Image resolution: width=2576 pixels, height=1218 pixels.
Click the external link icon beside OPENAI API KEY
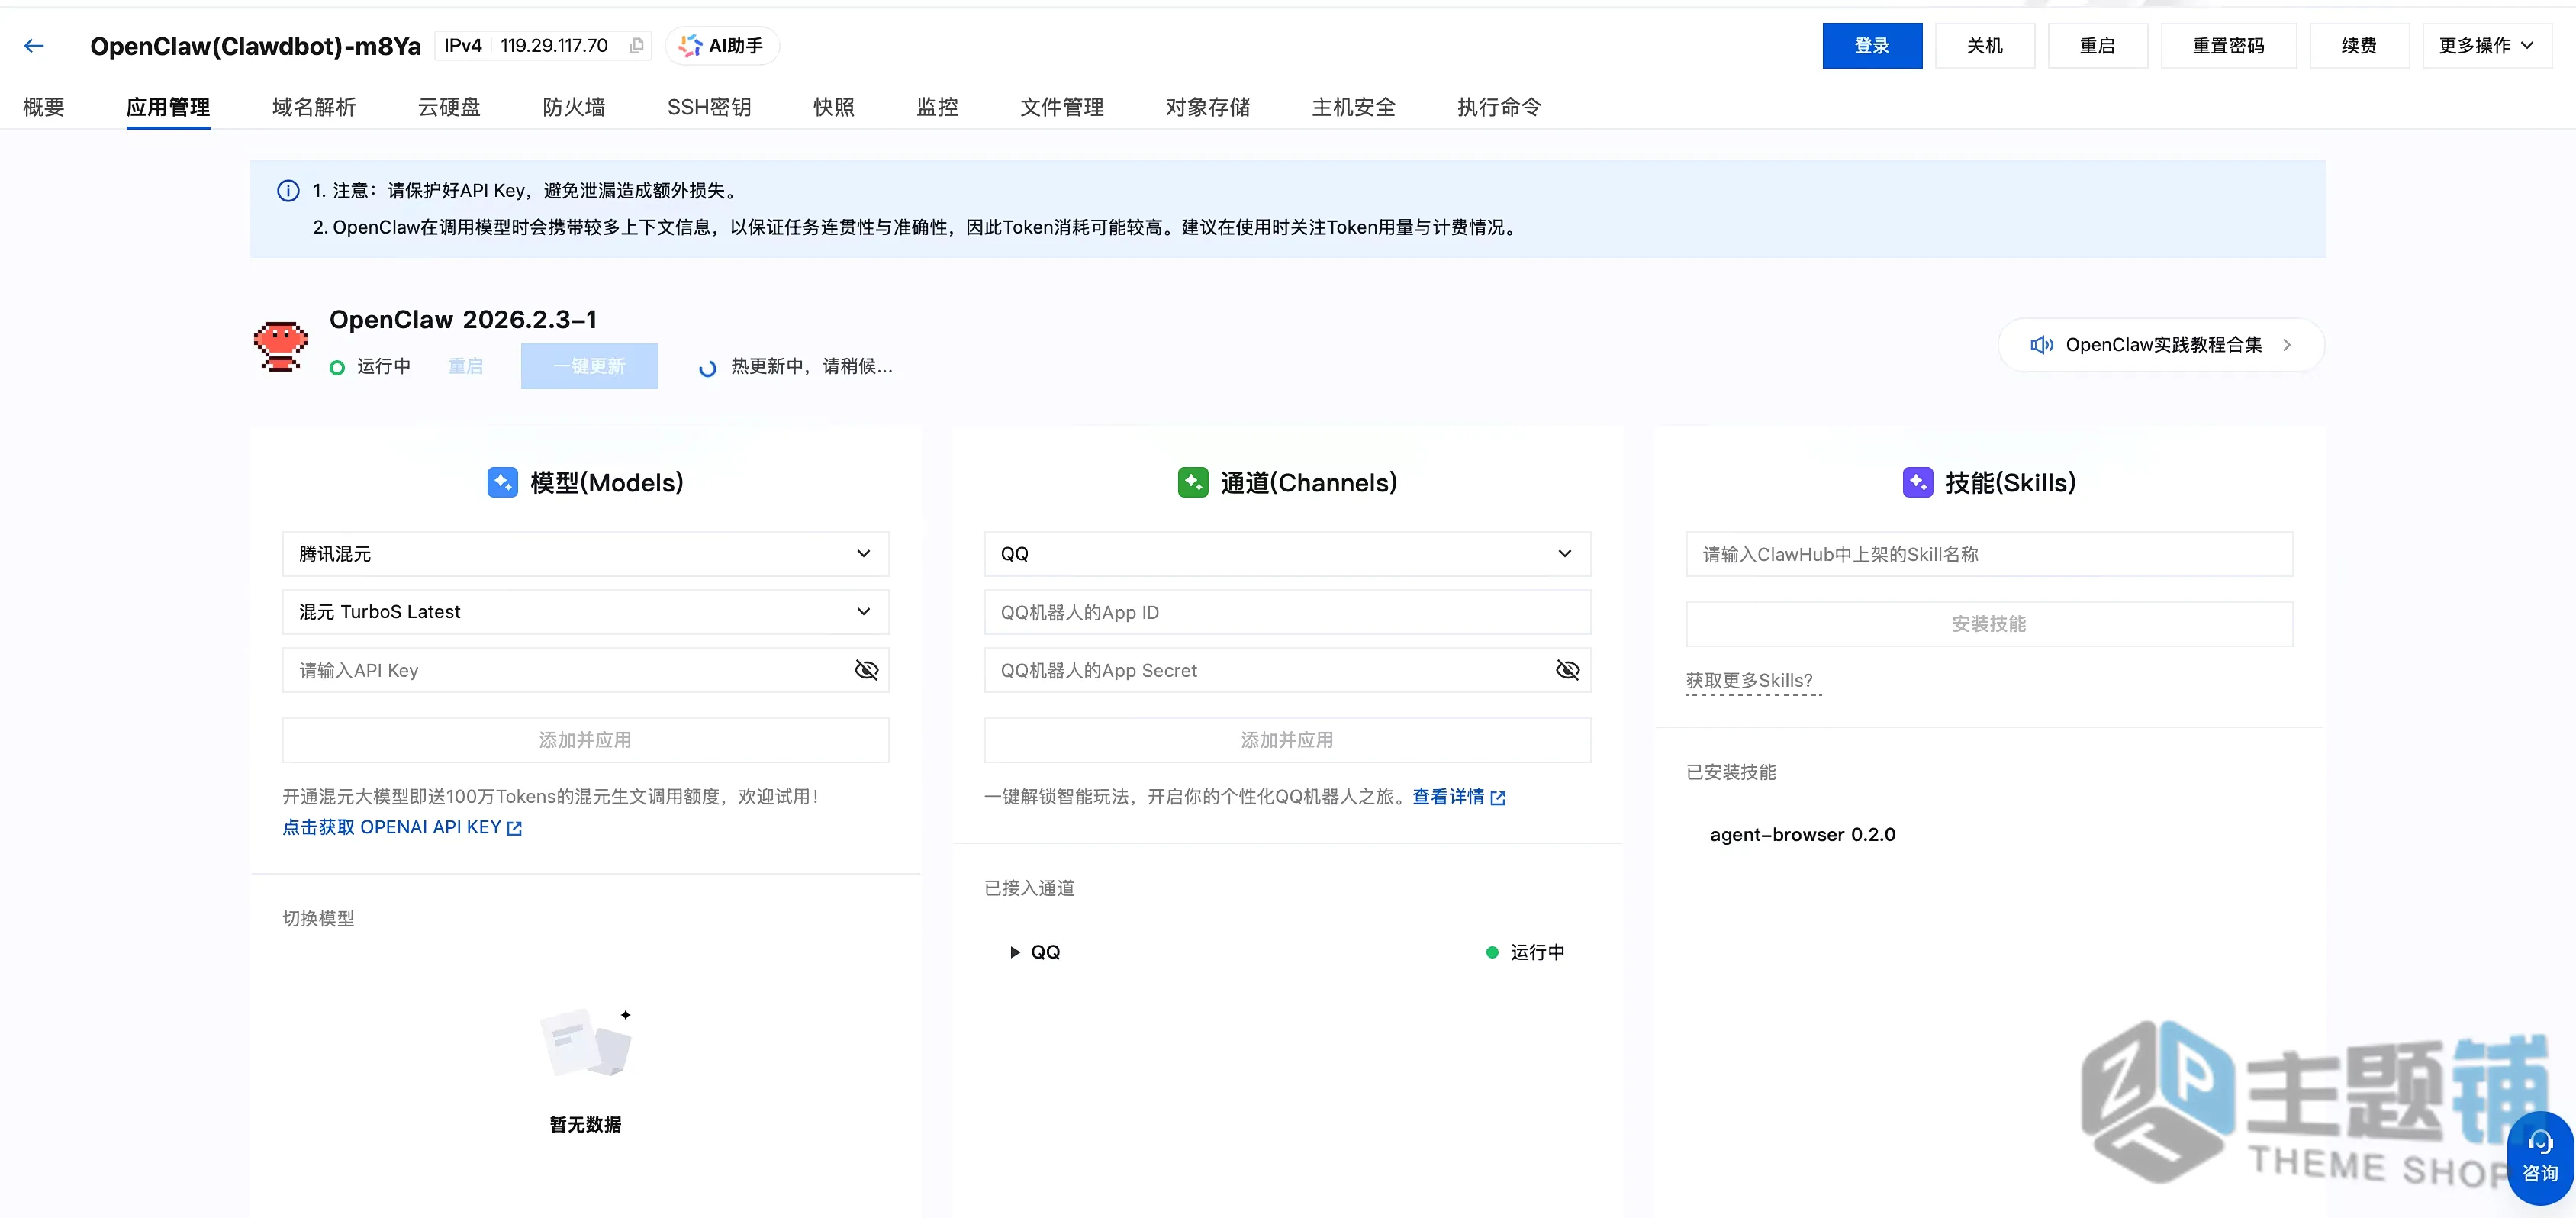pyautogui.click(x=515, y=828)
